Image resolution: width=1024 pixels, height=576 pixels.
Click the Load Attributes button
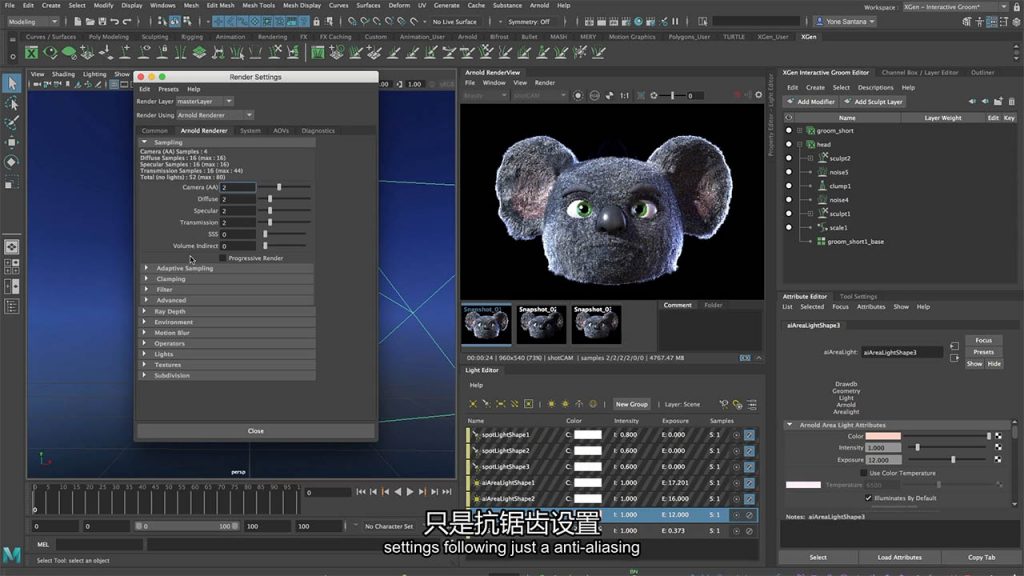[899, 558]
